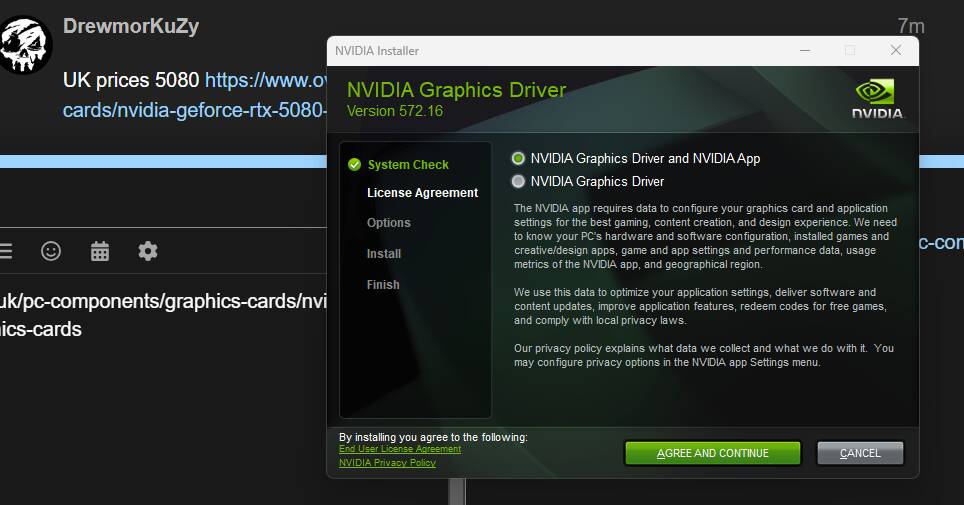Select the Finish step in sidebar
This screenshot has height=505, width=964.
coord(383,285)
